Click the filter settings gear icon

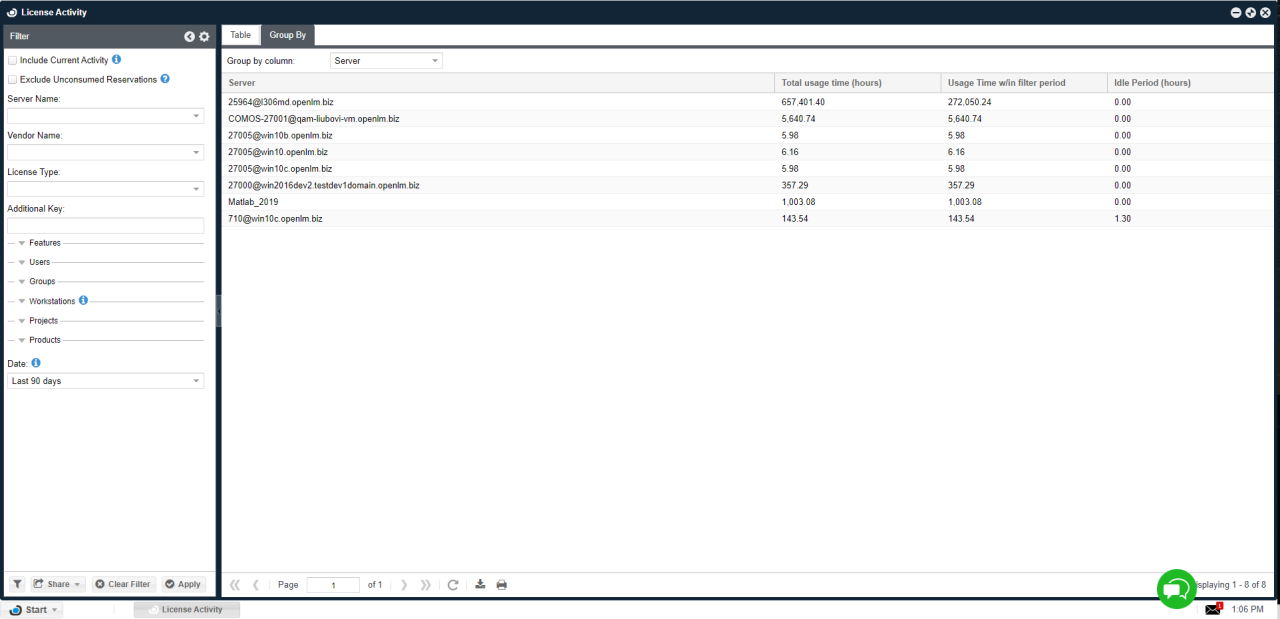(x=205, y=36)
